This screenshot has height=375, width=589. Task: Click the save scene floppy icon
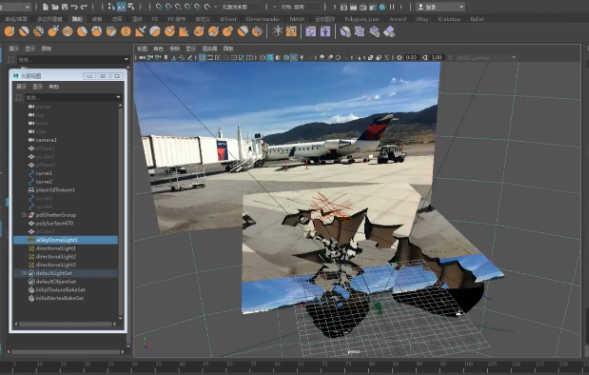(65, 7)
